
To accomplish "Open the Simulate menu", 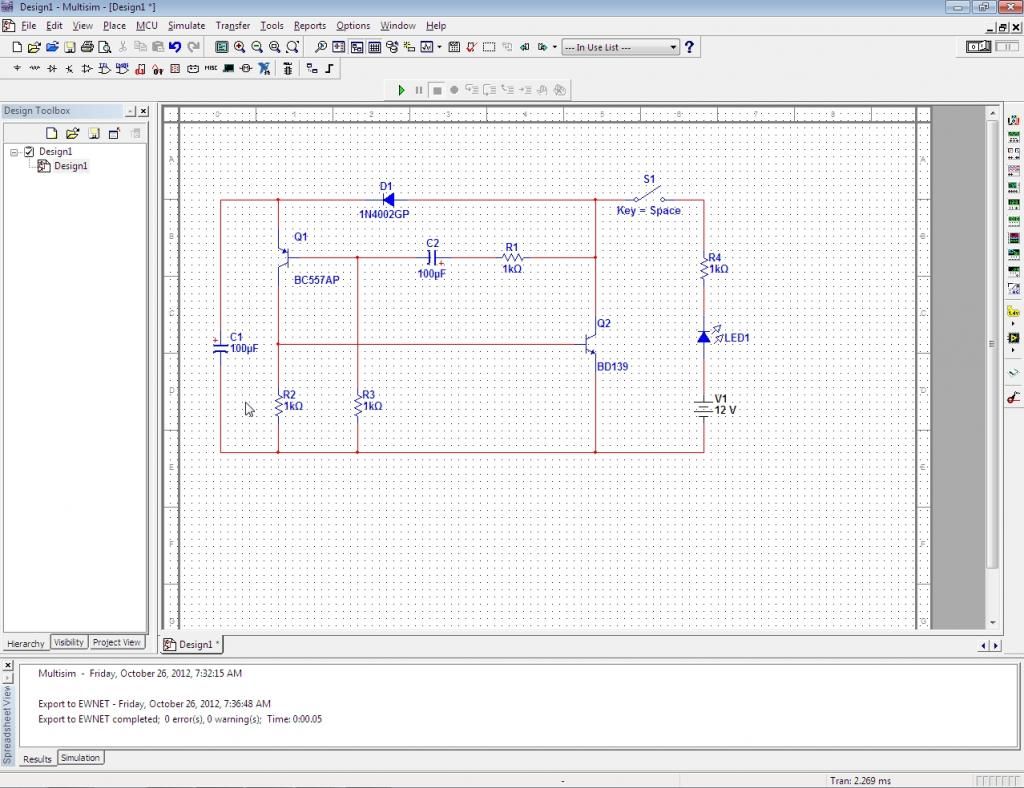I will click(x=186, y=25).
